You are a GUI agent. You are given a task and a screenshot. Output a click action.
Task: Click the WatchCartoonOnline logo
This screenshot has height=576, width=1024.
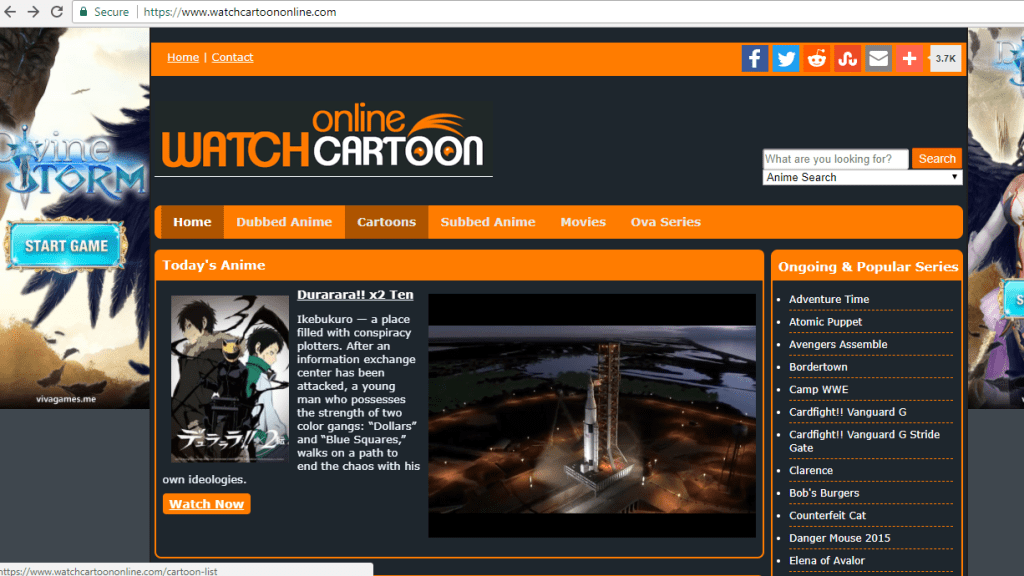click(323, 139)
